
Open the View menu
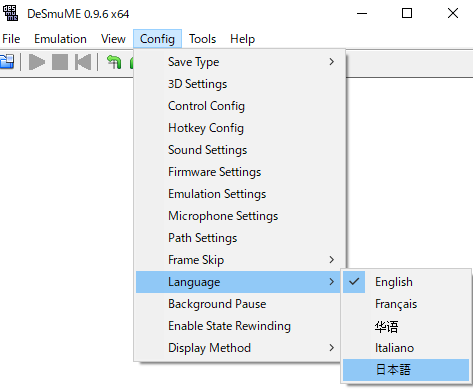pos(113,39)
